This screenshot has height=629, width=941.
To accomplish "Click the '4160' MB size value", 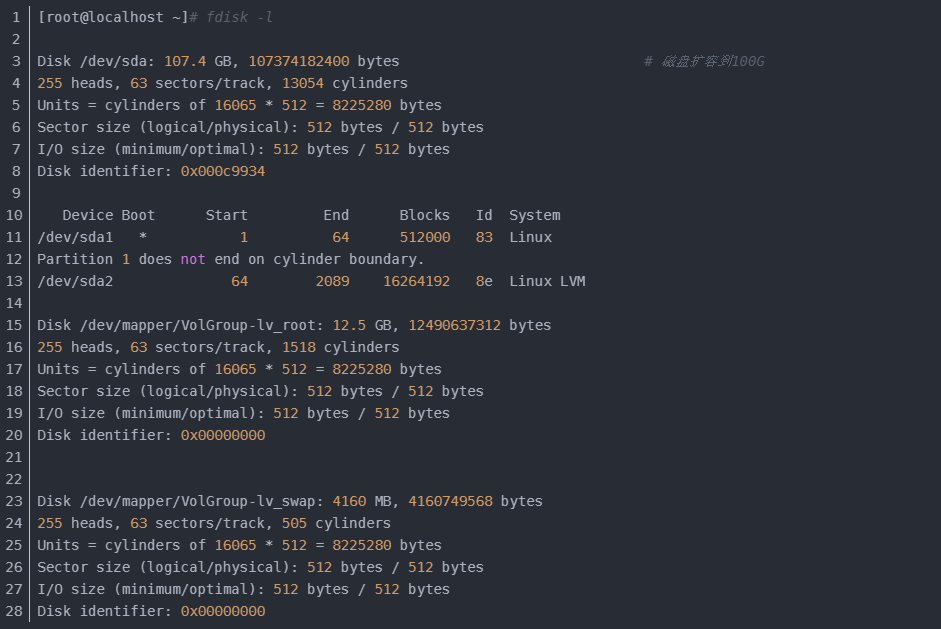I will (349, 502).
